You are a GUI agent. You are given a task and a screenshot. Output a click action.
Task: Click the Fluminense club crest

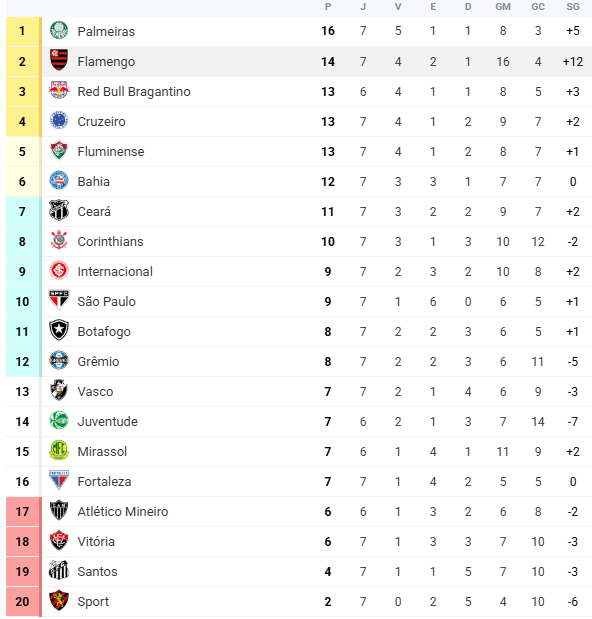[59, 150]
